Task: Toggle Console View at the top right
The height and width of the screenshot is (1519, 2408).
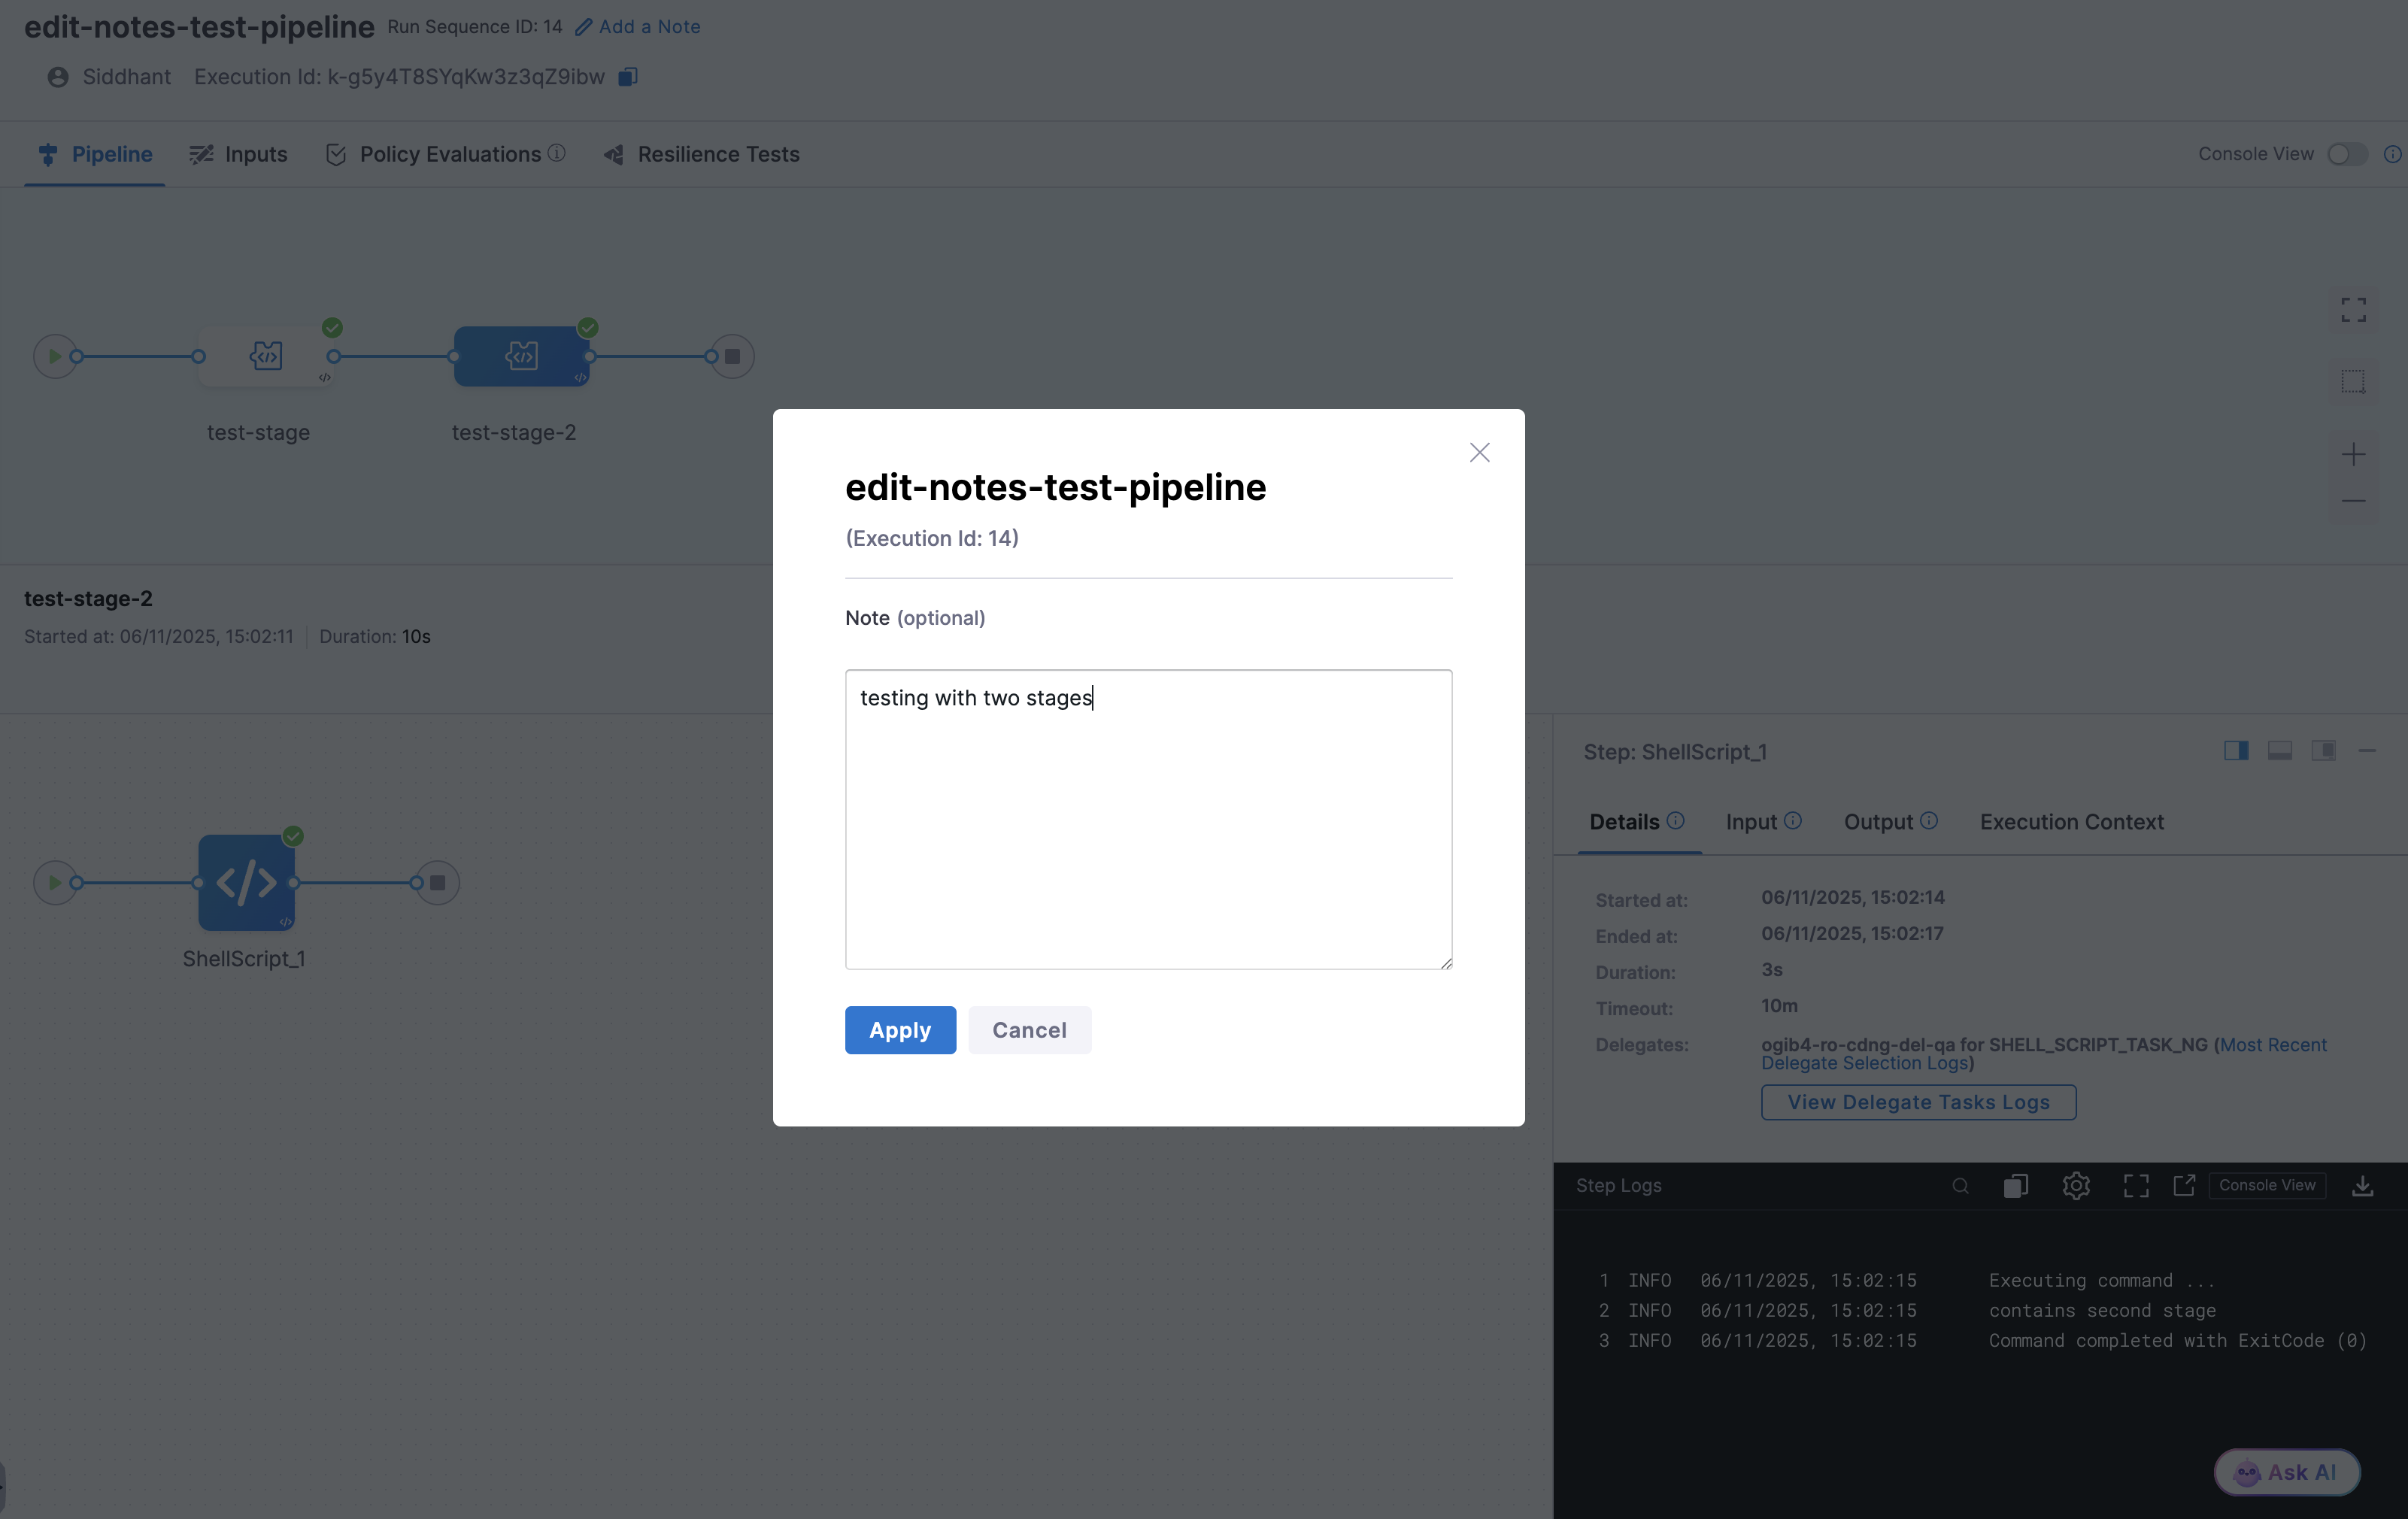Action: coord(2348,154)
